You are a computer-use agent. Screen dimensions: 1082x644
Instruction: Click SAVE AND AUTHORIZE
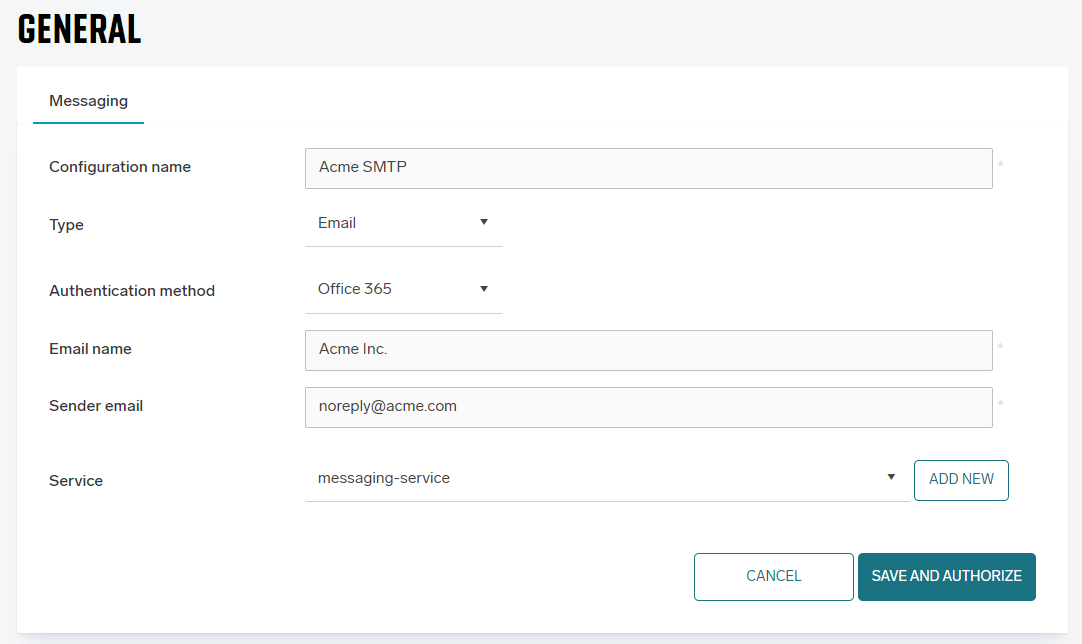coord(946,576)
